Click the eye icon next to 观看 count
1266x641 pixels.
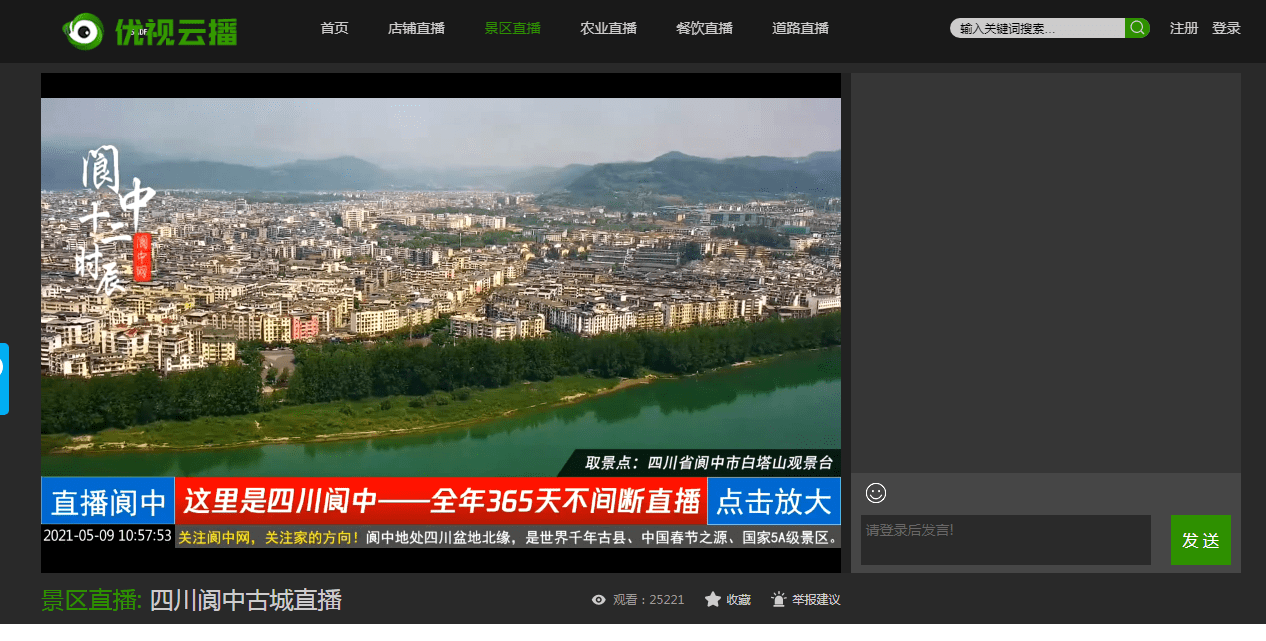[x=597, y=599]
